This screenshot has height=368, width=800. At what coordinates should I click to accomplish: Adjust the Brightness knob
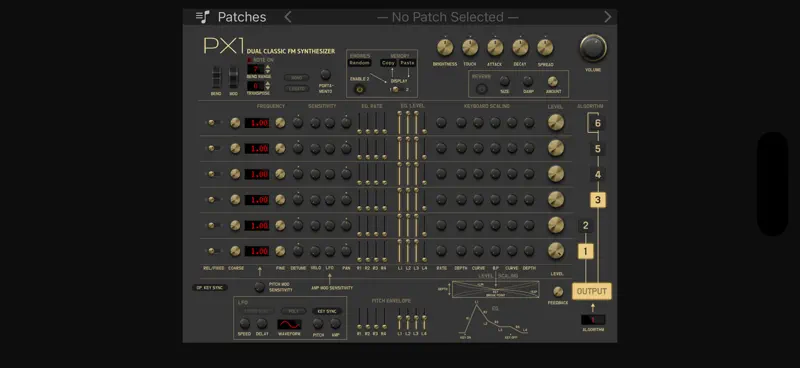tap(445, 47)
